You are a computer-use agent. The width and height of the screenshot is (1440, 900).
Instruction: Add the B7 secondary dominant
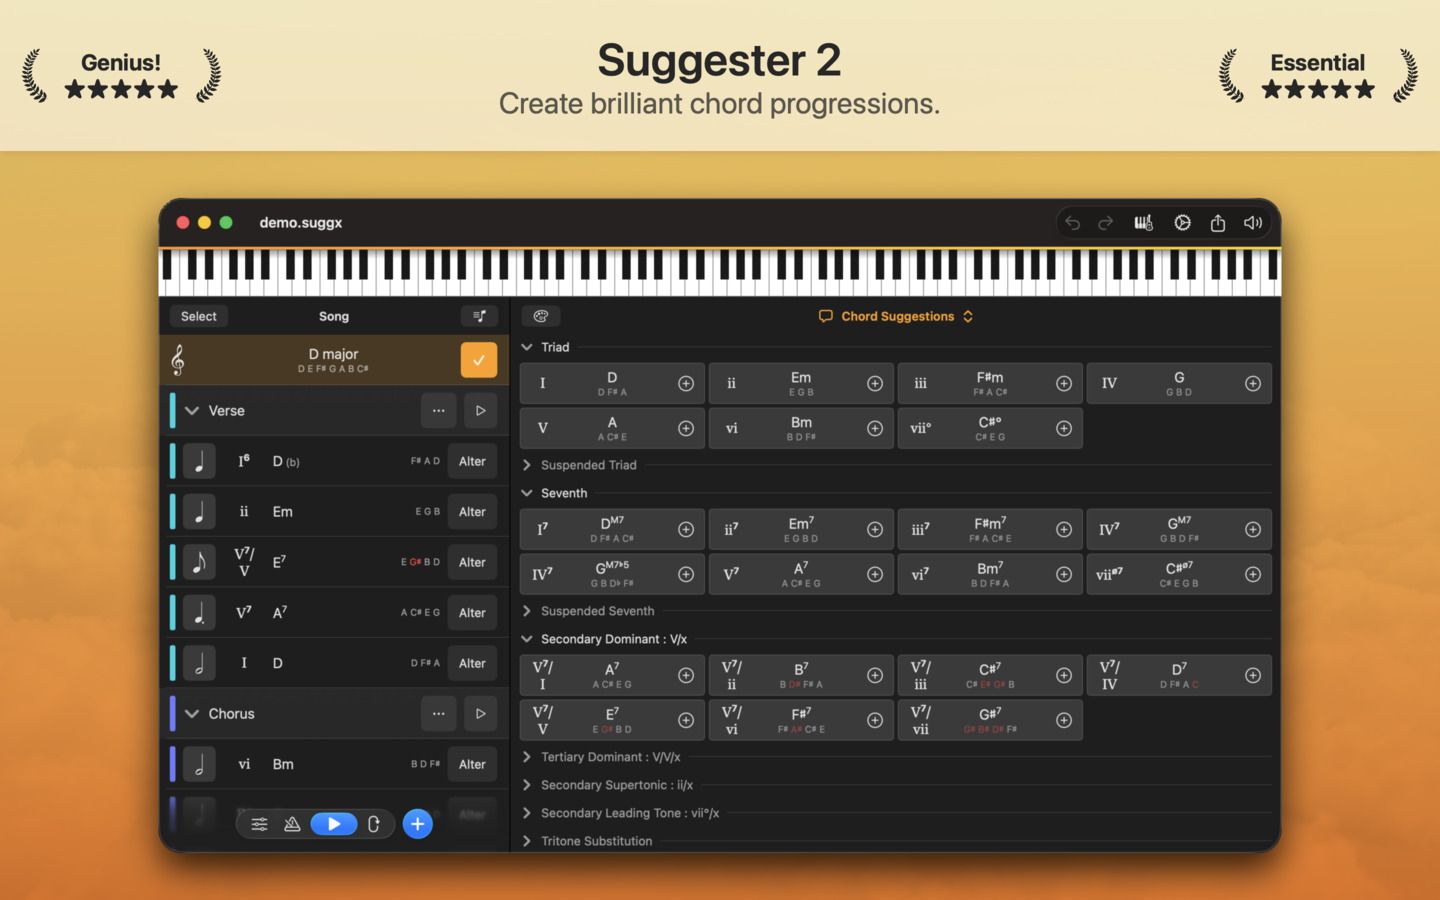(875, 676)
